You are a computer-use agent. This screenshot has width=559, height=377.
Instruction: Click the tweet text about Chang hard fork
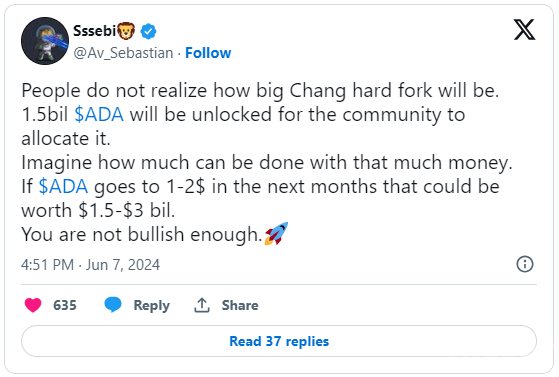(267, 162)
